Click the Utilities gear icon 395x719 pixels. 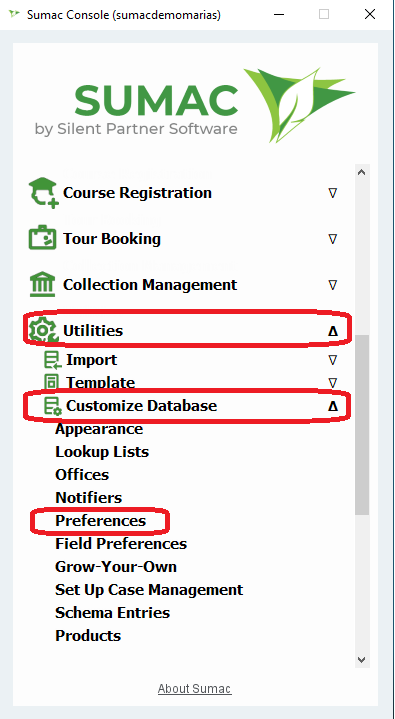43,331
